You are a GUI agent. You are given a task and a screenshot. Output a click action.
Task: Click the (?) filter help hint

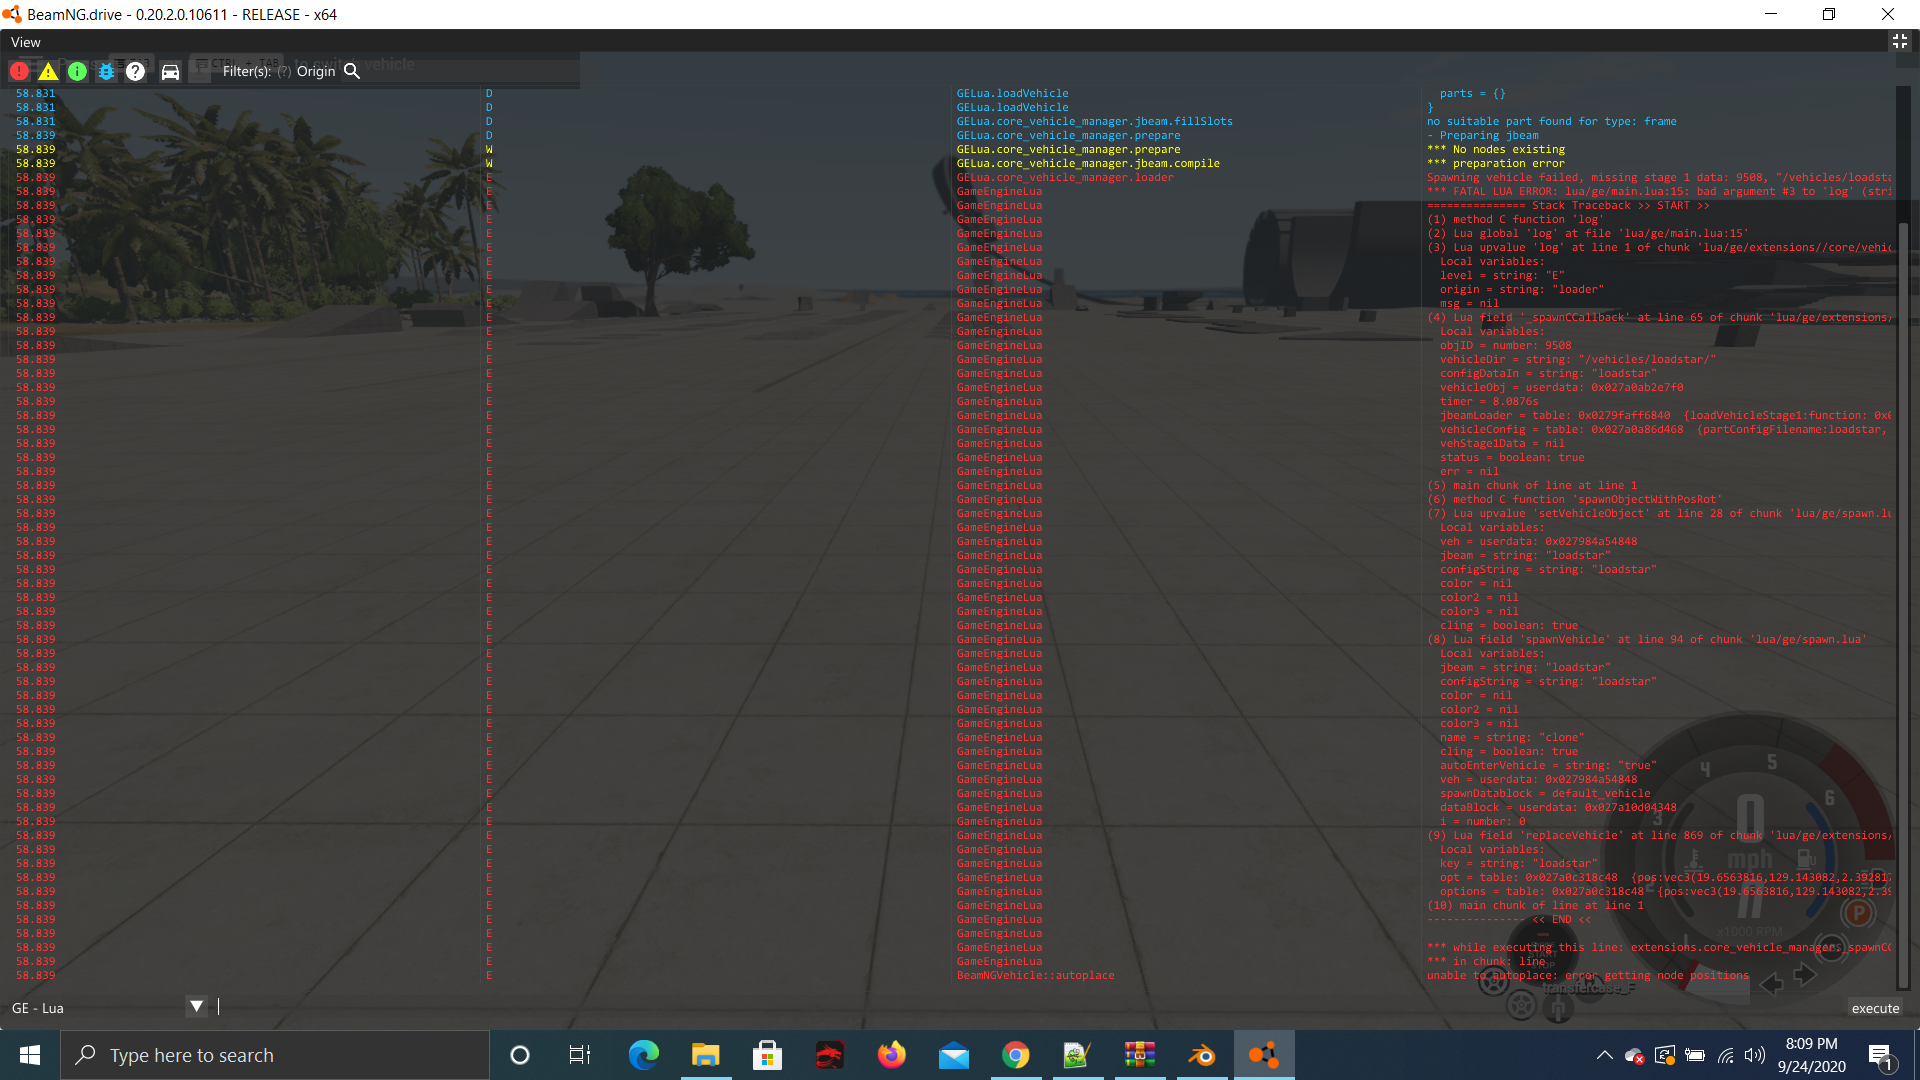[284, 71]
